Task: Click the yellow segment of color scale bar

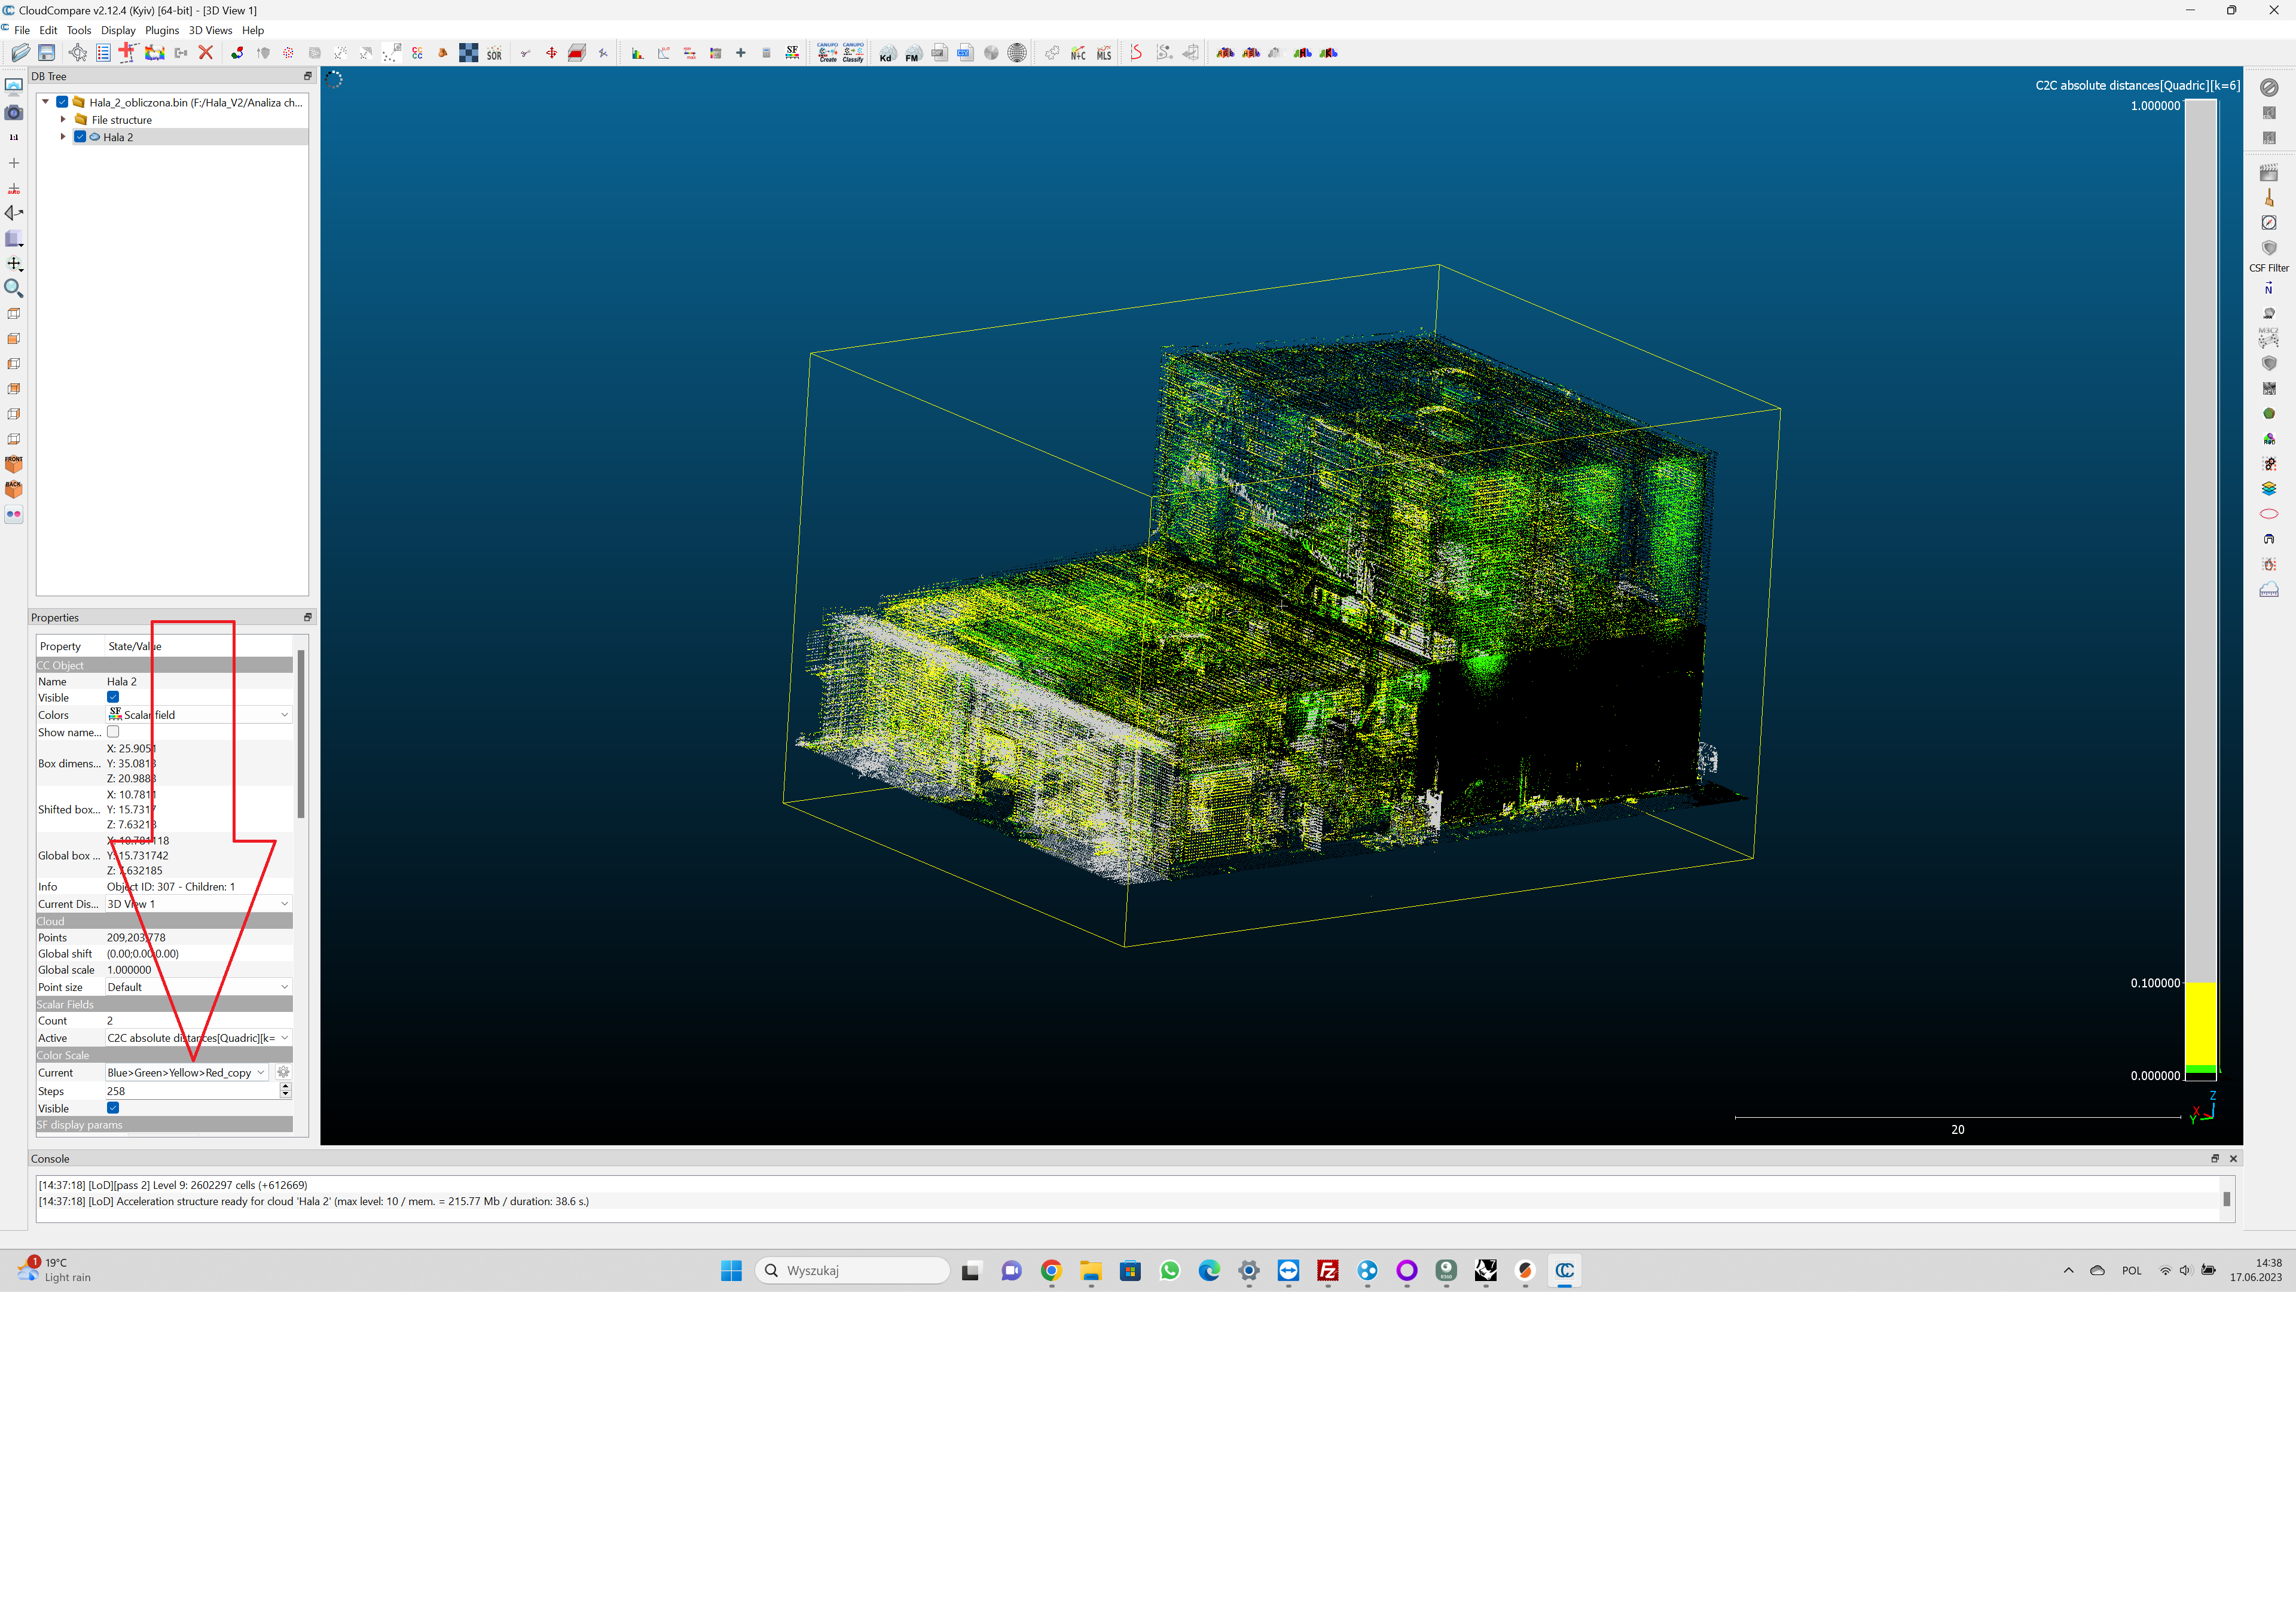Action: 2200,1023
